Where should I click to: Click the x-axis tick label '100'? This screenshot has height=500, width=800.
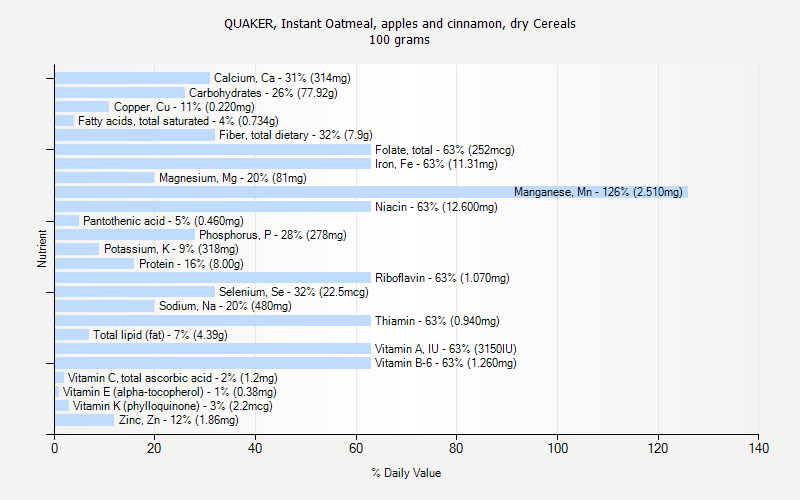558,448
